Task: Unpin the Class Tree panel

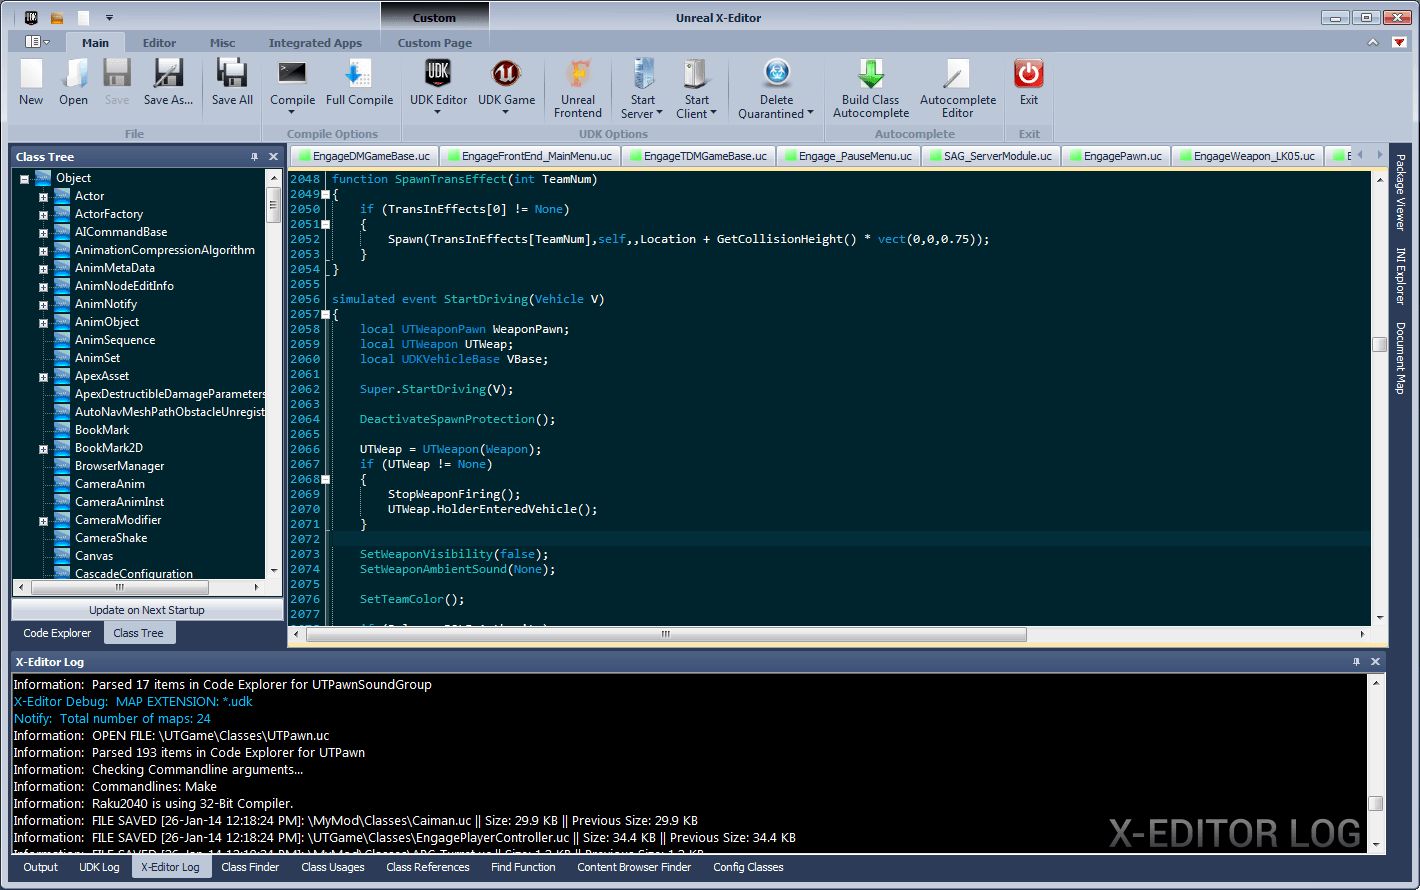Action: 256,156
